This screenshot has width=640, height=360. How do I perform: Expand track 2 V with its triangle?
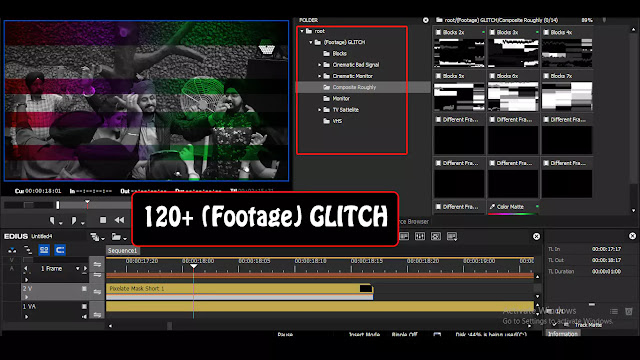[27, 297]
